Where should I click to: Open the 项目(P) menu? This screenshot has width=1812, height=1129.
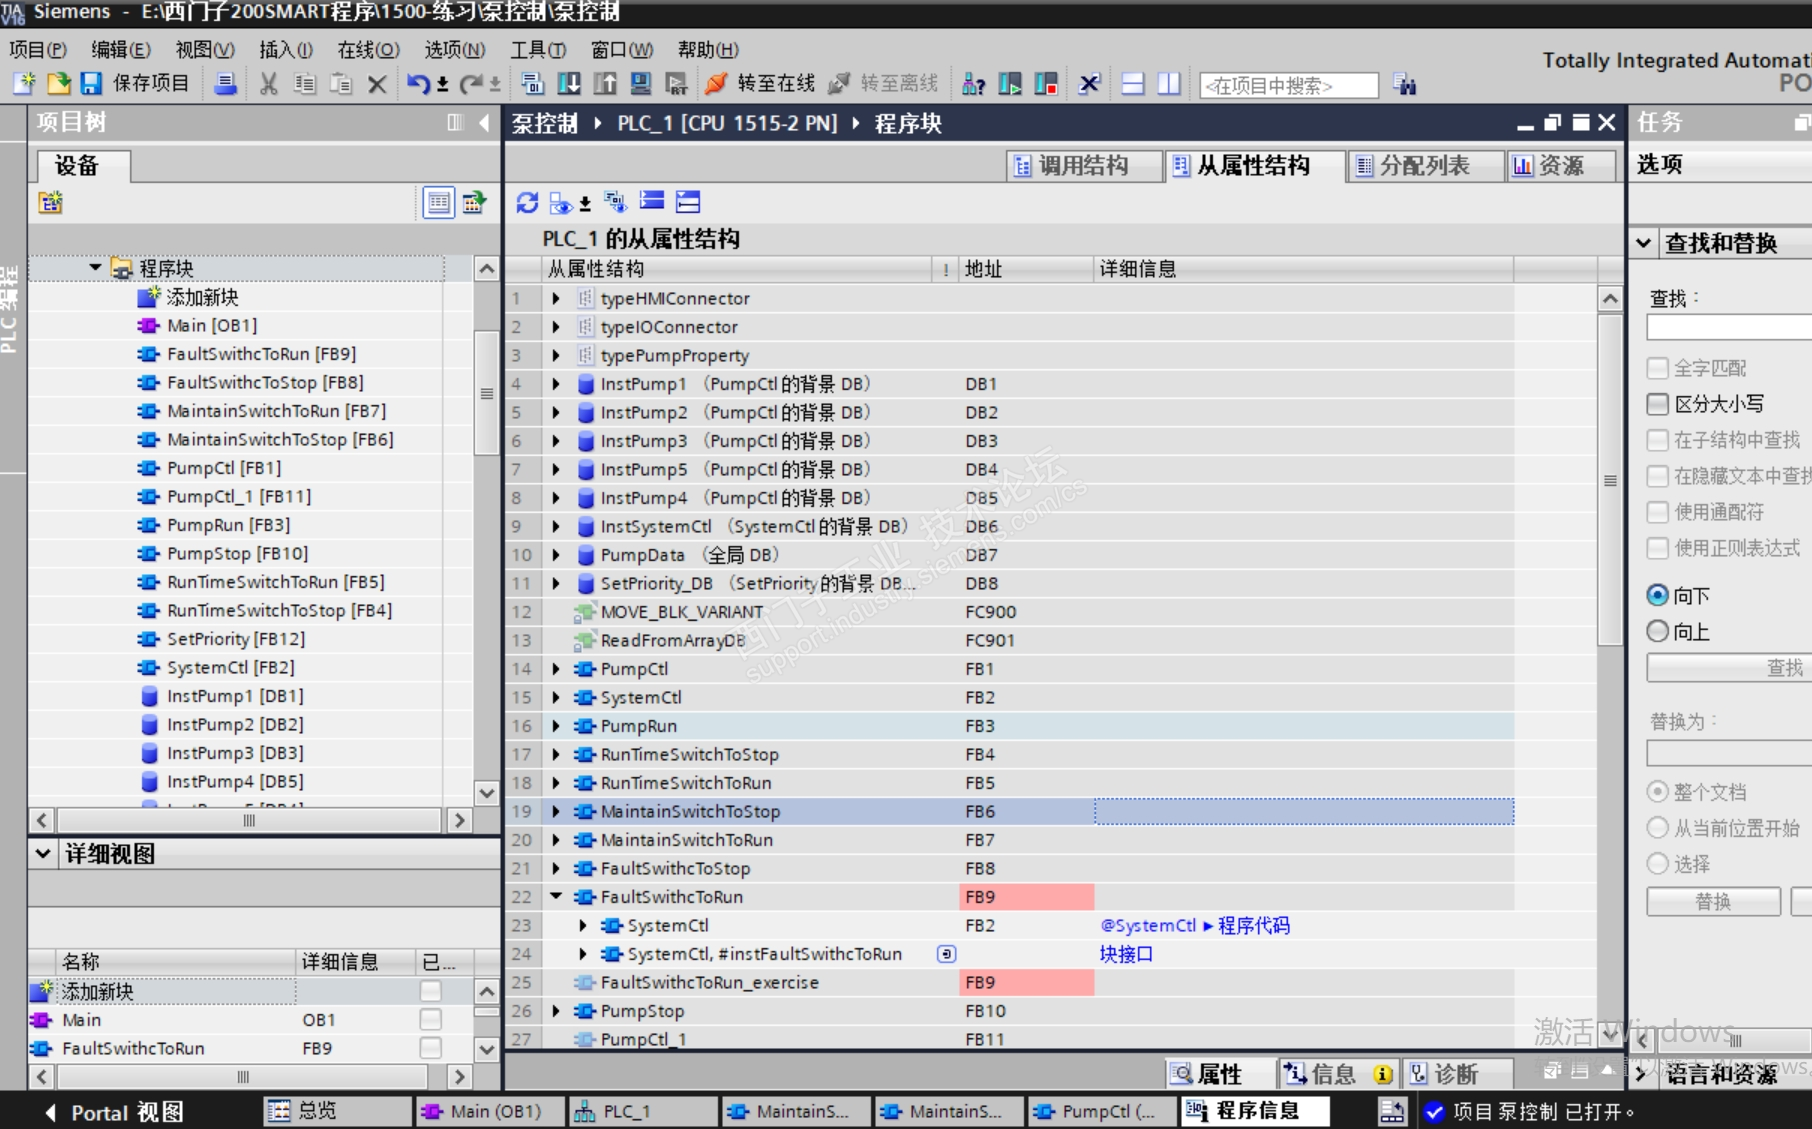(x=38, y=49)
